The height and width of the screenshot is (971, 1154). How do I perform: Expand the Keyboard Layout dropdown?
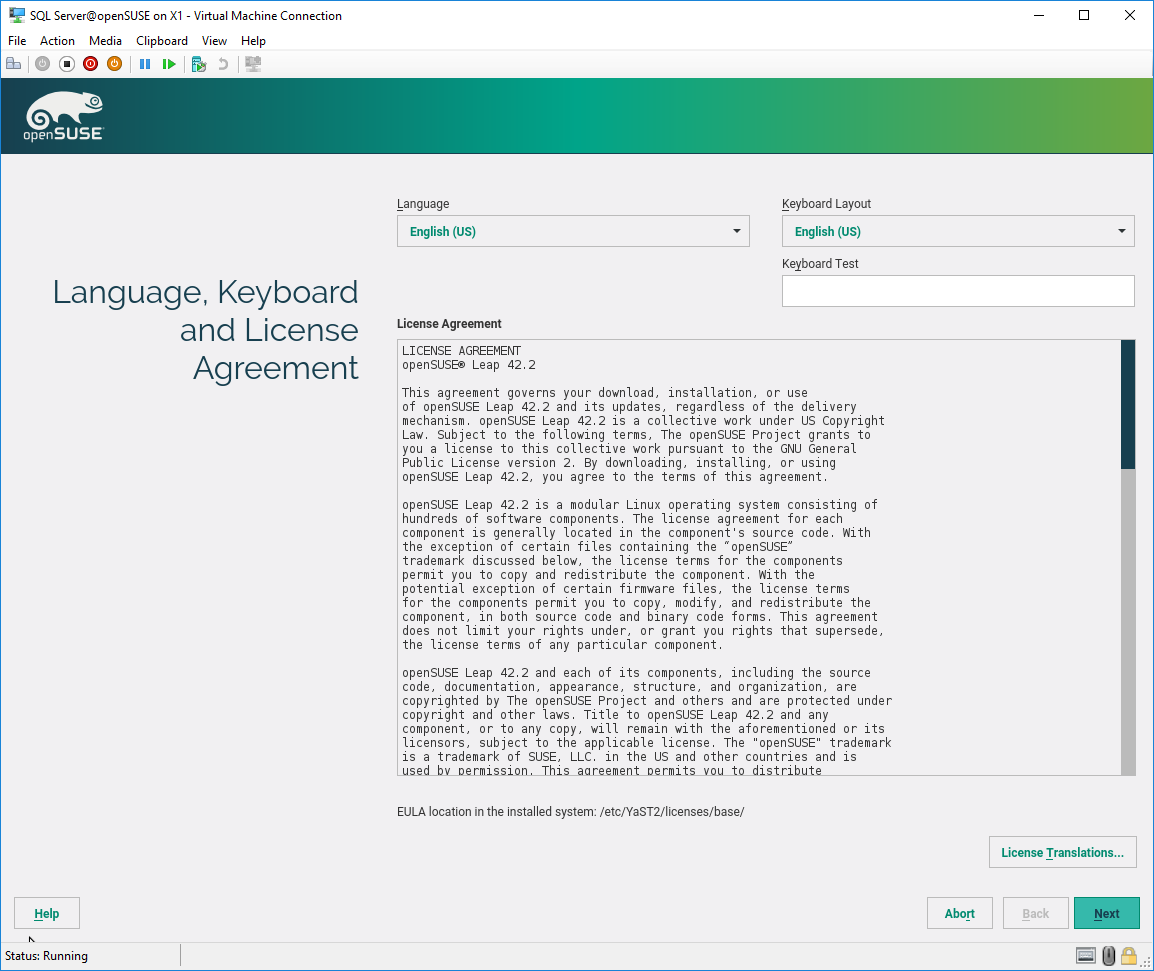click(x=957, y=231)
